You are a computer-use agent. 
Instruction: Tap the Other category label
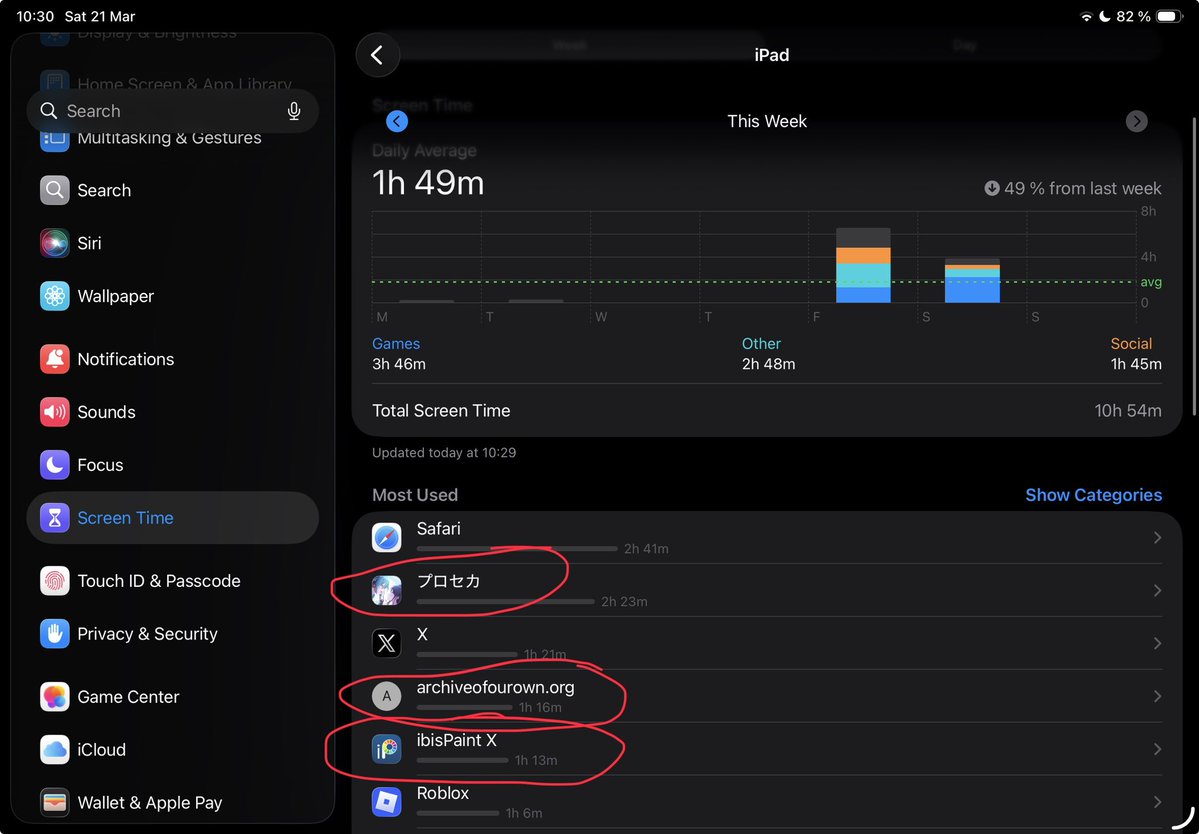point(762,344)
